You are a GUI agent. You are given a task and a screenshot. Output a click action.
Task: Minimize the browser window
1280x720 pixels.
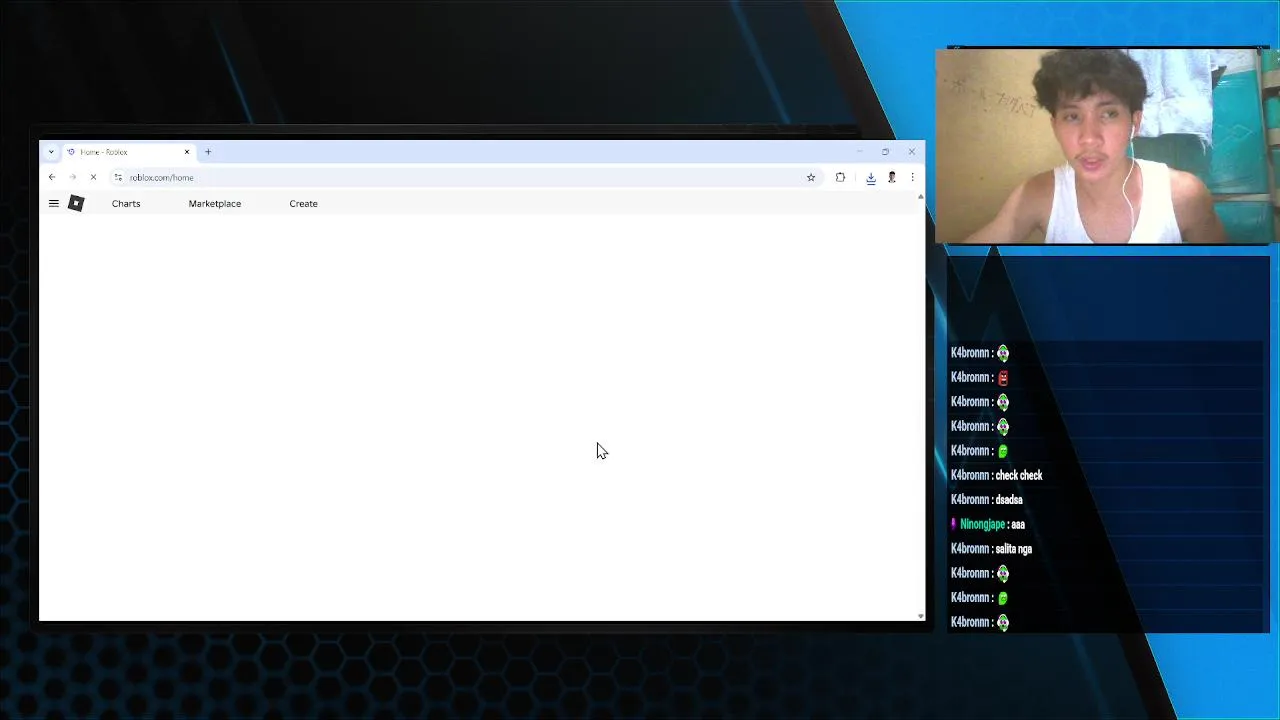tap(859, 152)
